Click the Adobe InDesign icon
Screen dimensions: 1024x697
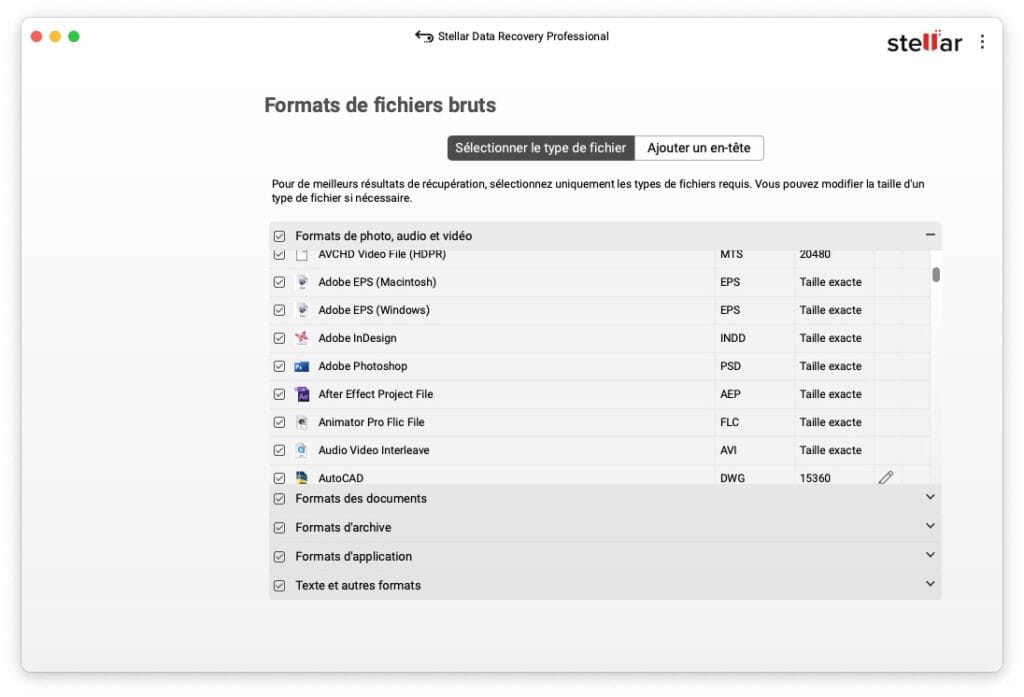pos(302,338)
